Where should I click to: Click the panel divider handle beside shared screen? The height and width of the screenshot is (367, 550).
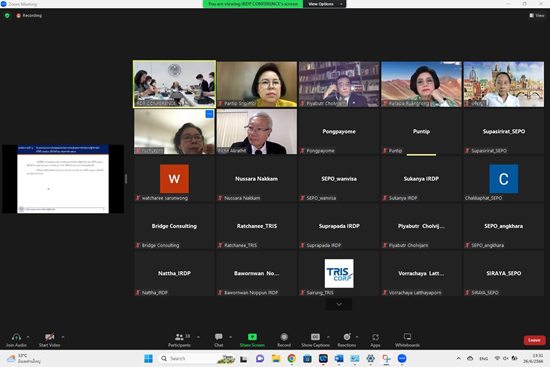pos(126,179)
